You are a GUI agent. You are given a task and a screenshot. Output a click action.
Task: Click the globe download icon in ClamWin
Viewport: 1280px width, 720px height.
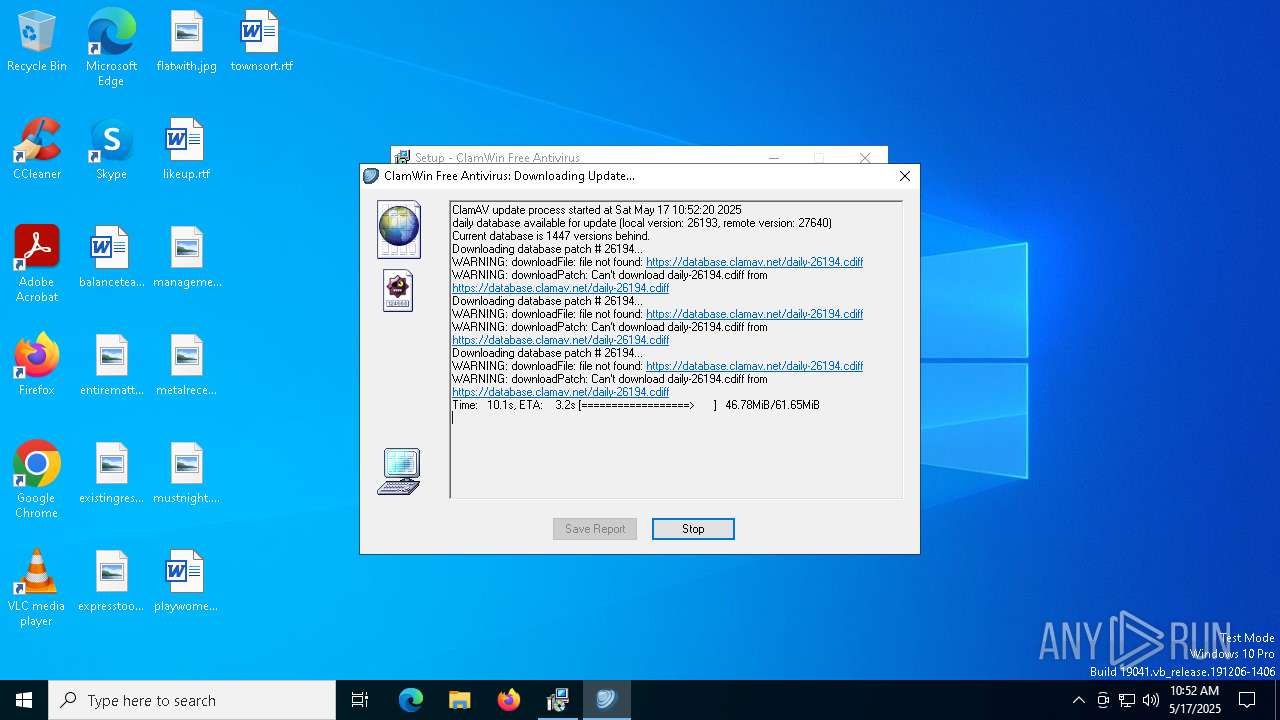[399, 229]
